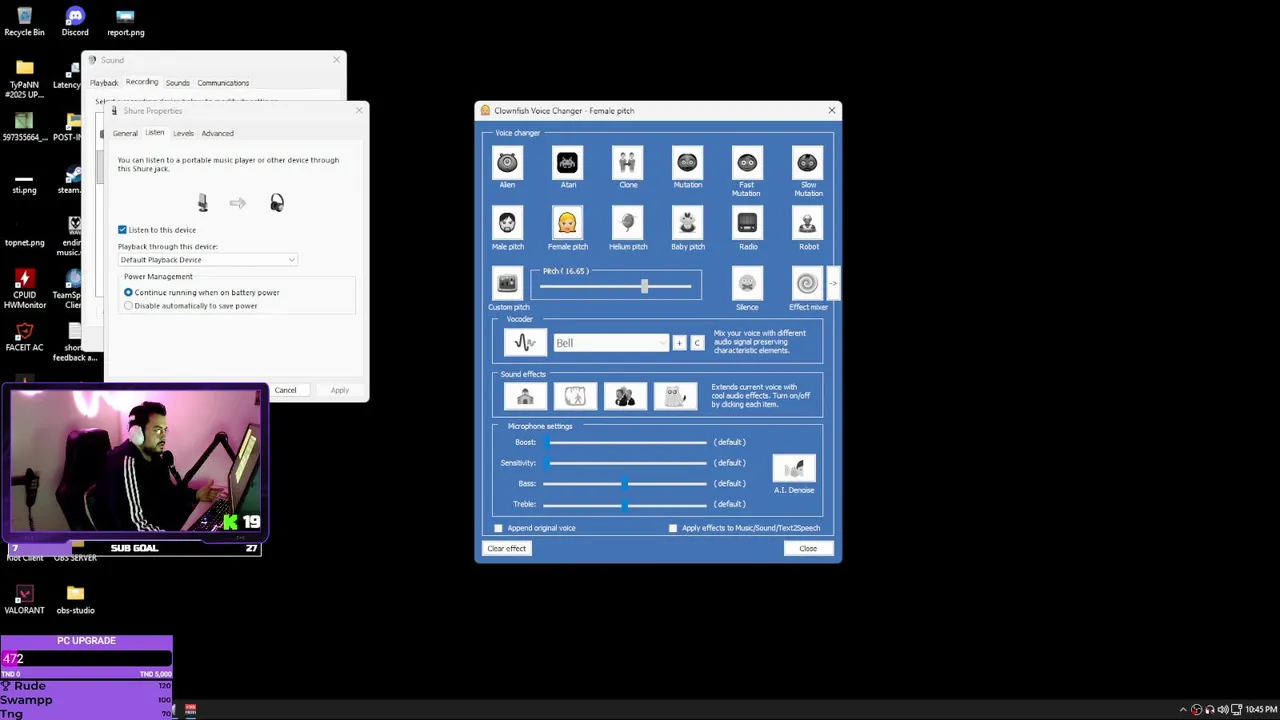
Task: Select the Helium pitch voice
Action: click(x=628, y=223)
